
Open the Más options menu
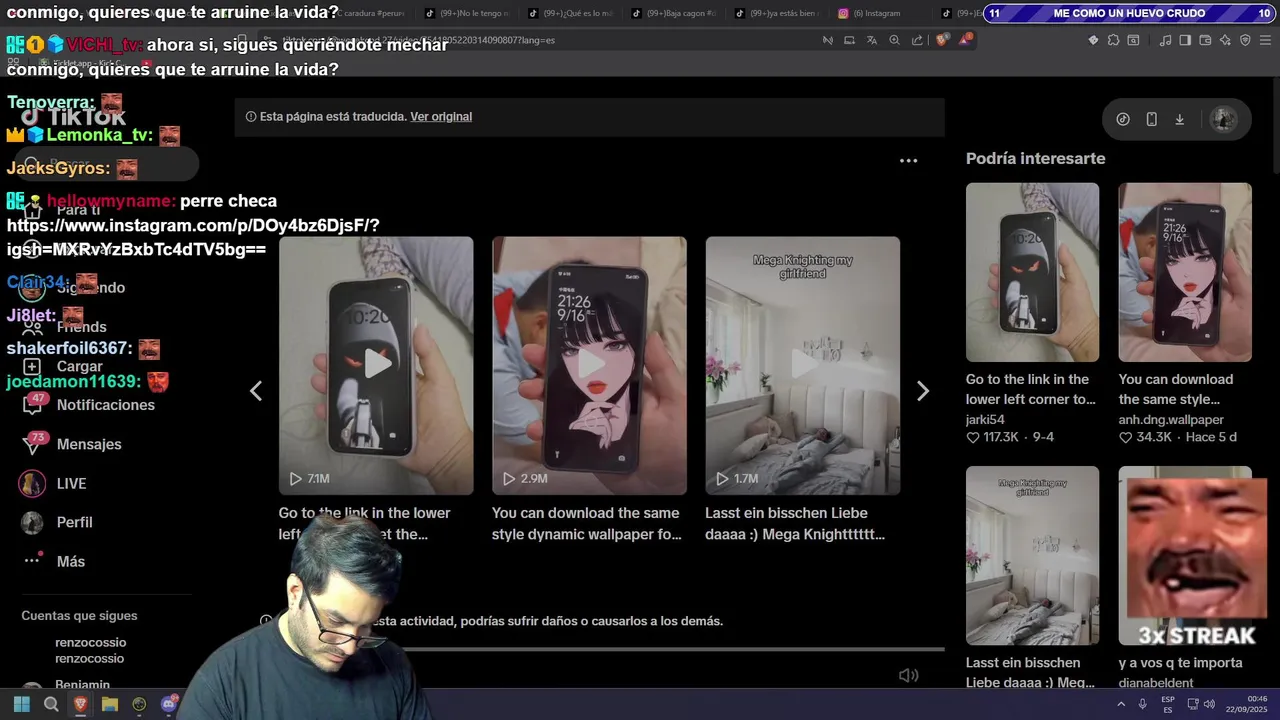coord(55,561)
